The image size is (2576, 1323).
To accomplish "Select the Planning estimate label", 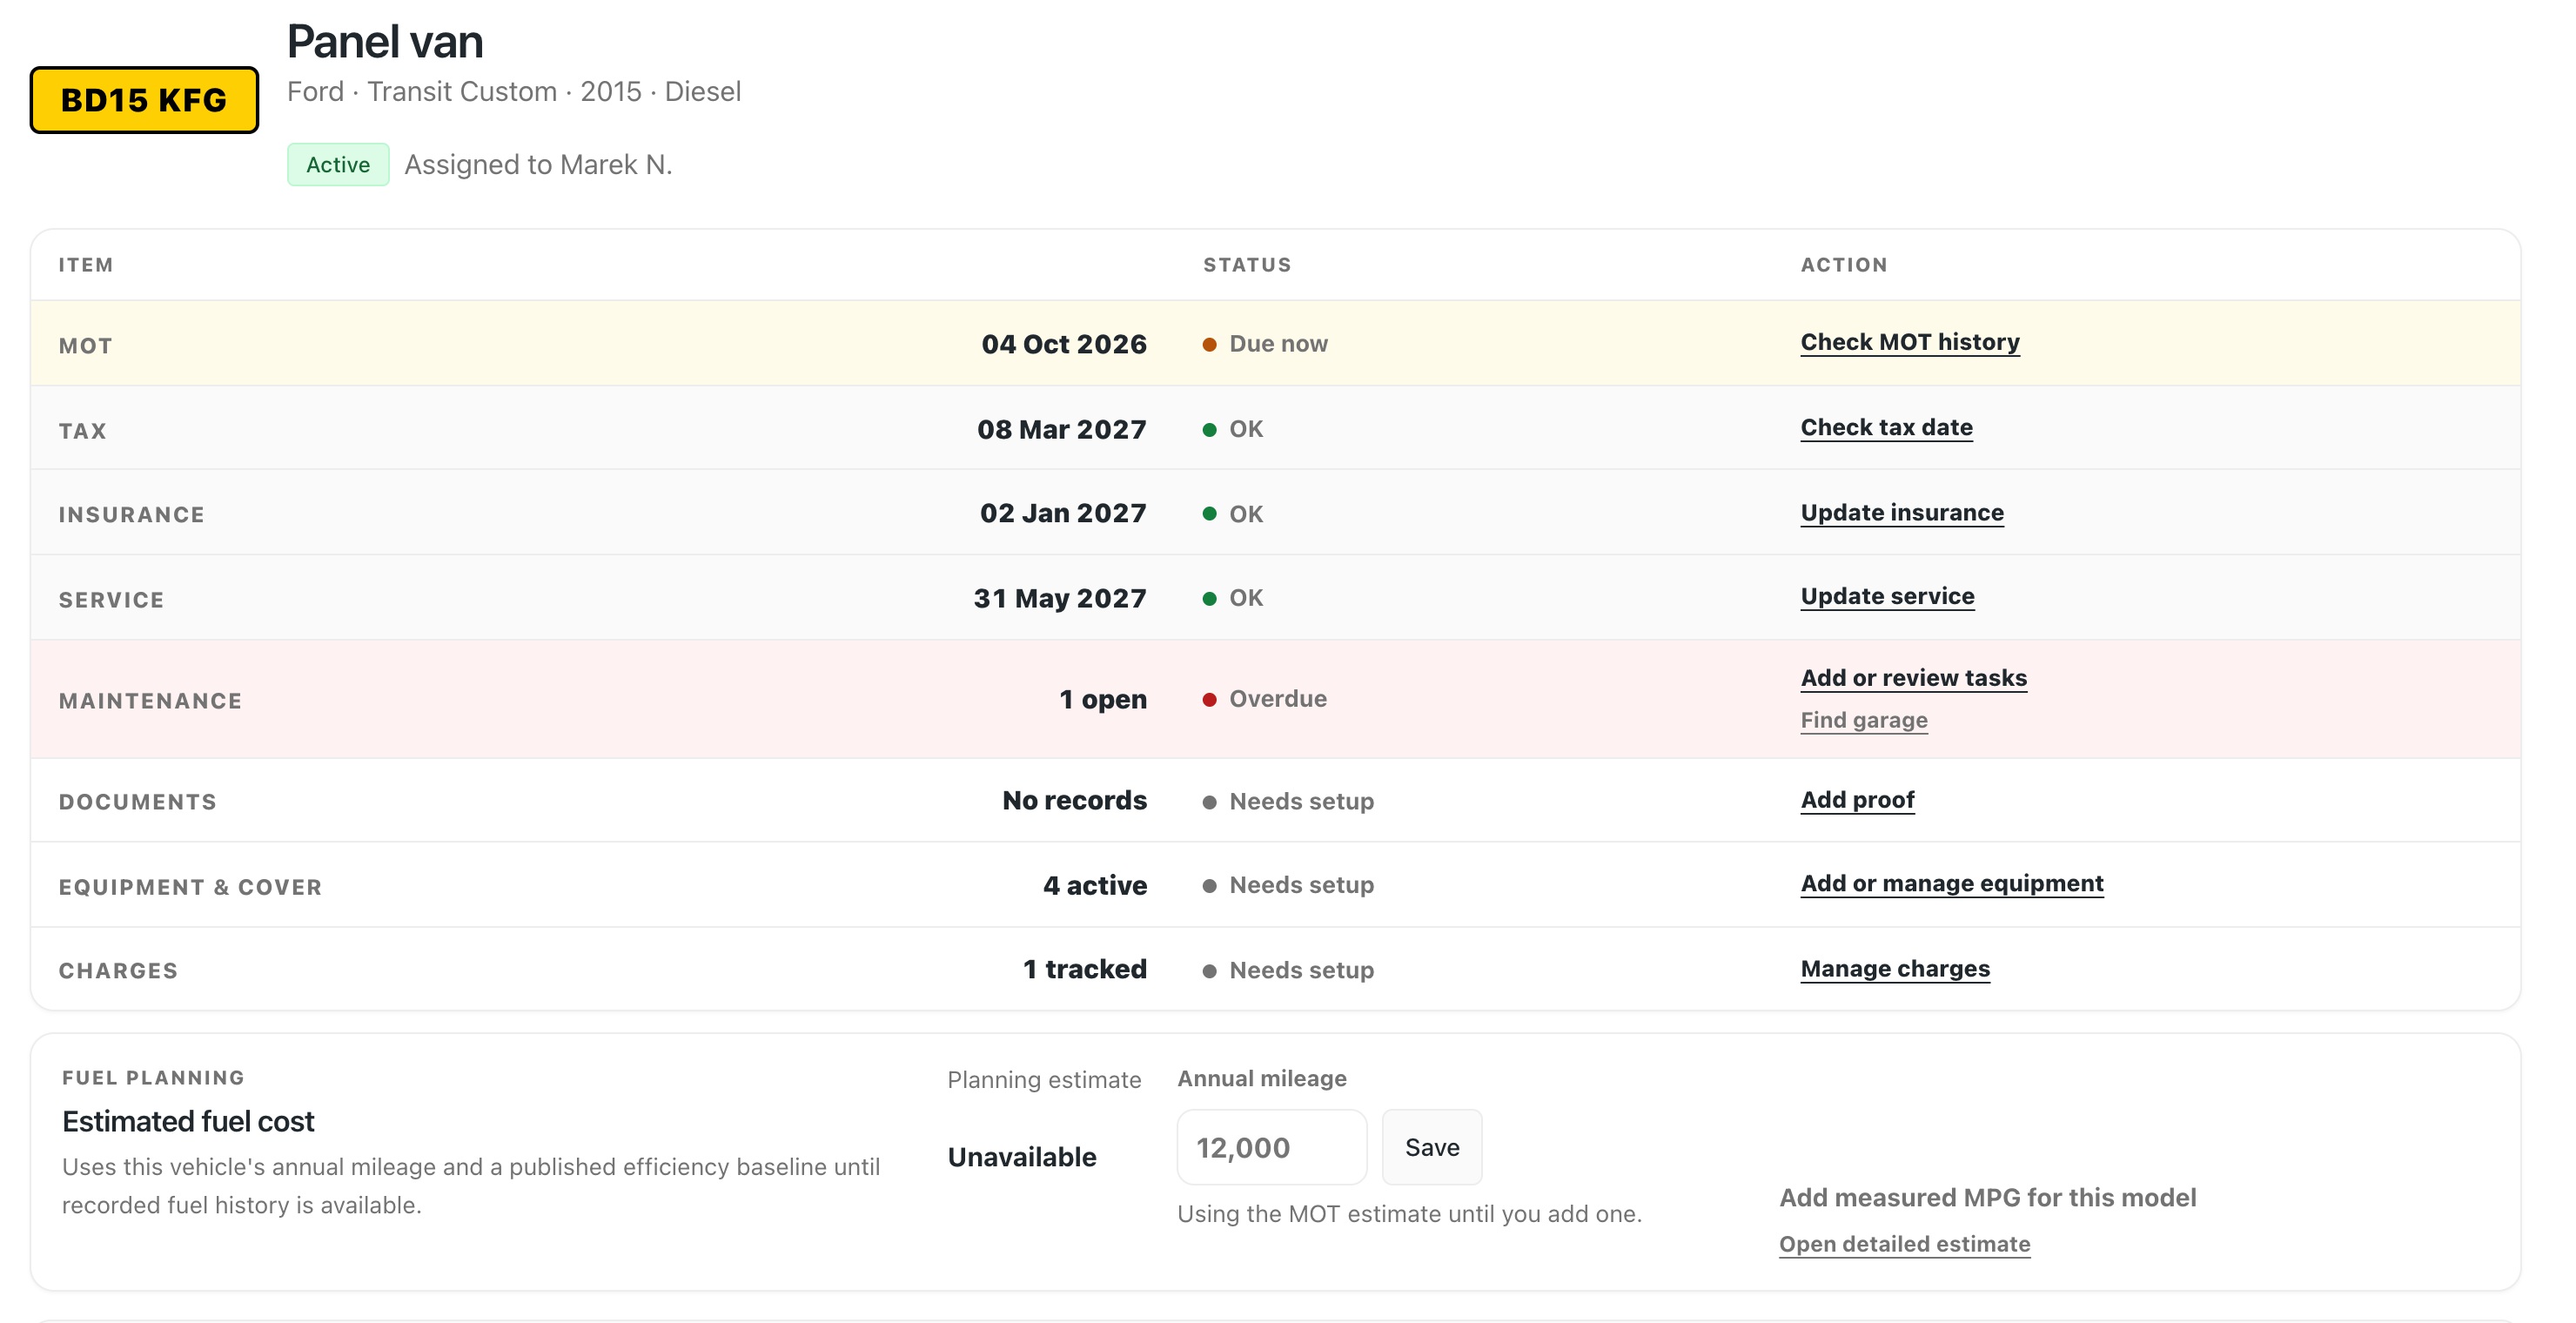I will click(x=1044, y=1080).
